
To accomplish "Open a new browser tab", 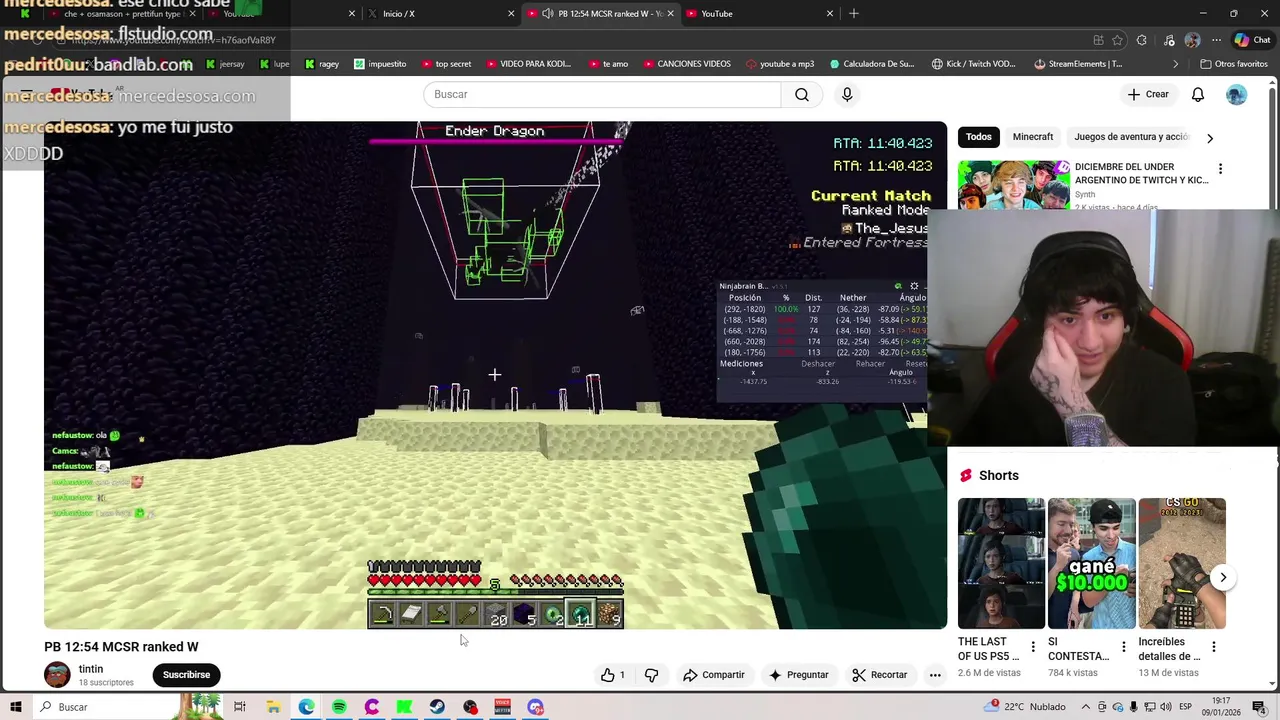I will coord(854,13).
